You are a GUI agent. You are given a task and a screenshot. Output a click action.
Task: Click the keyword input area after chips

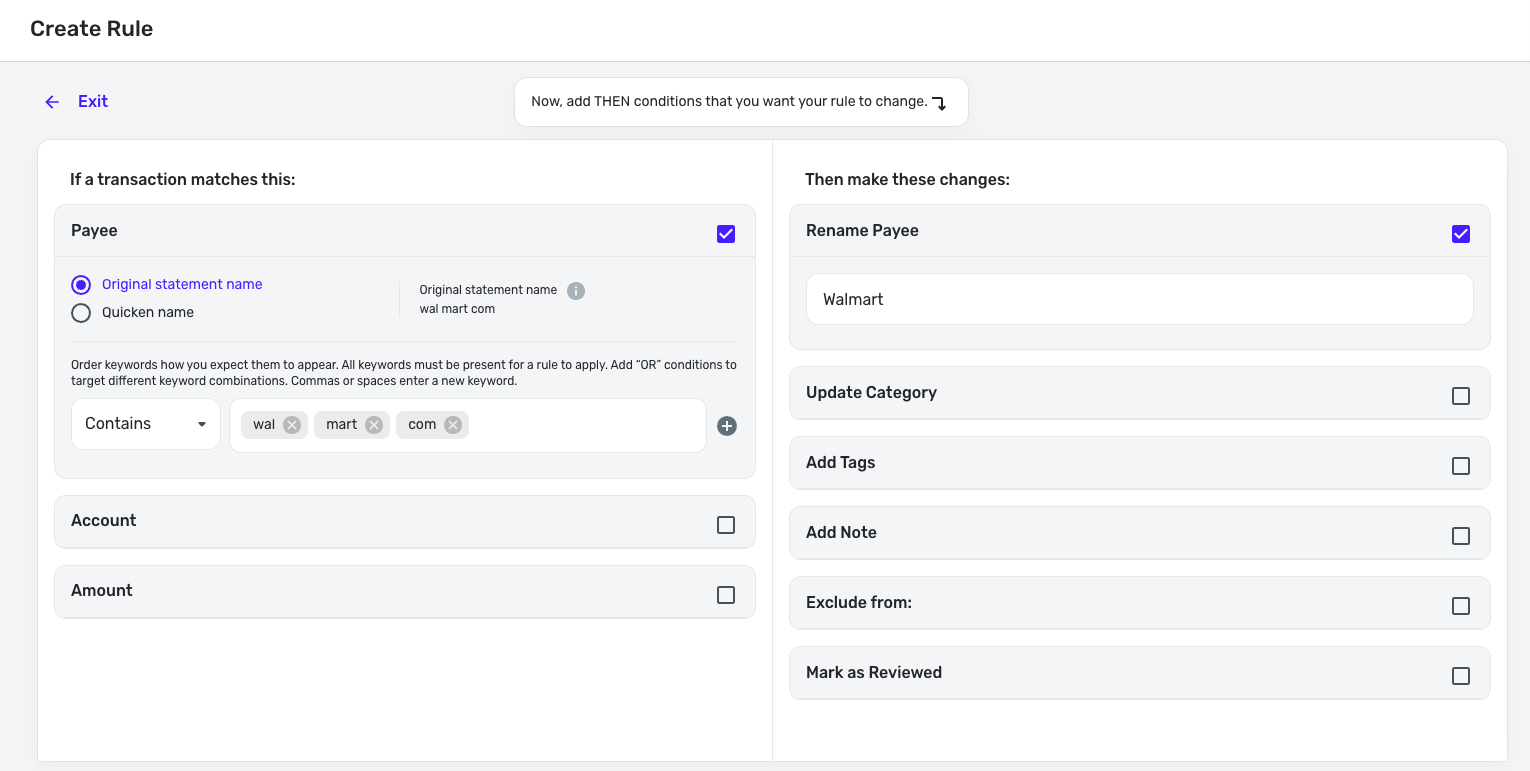tap(585, 425)
